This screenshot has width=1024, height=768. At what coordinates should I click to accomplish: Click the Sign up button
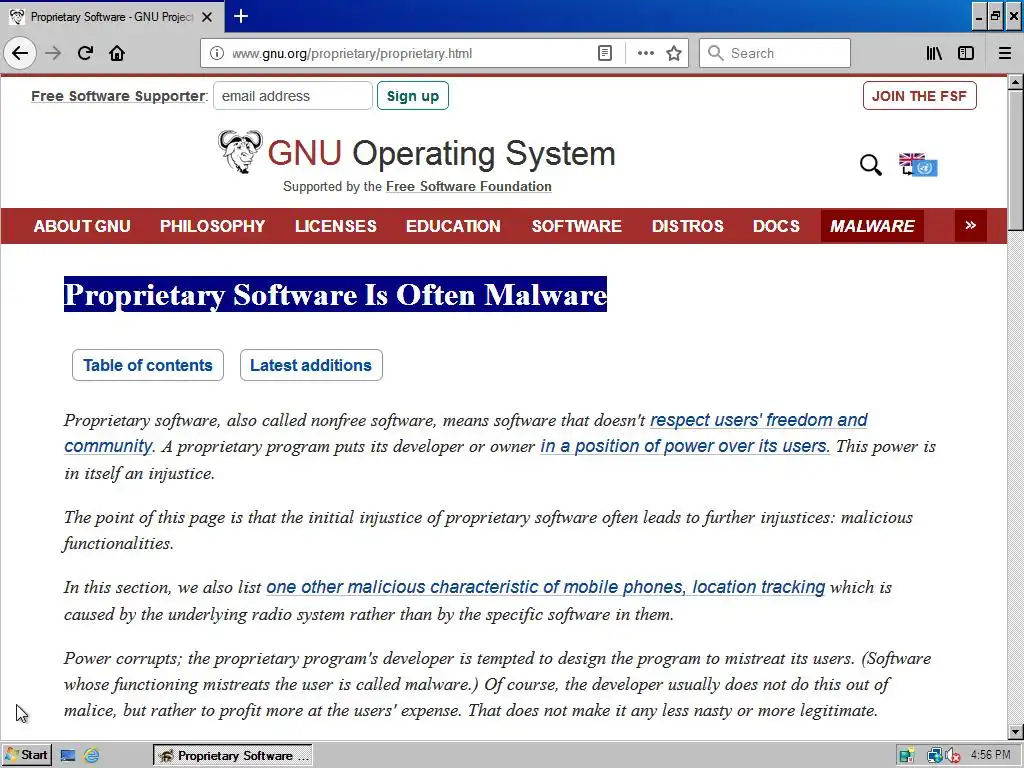413,96
